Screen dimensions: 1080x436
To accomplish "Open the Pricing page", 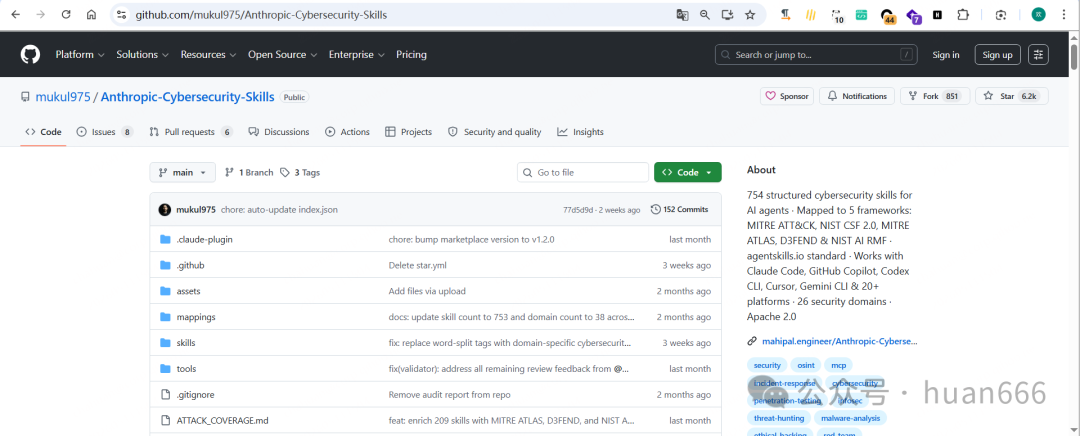I will pyautogui.click(x=411, y=54).
